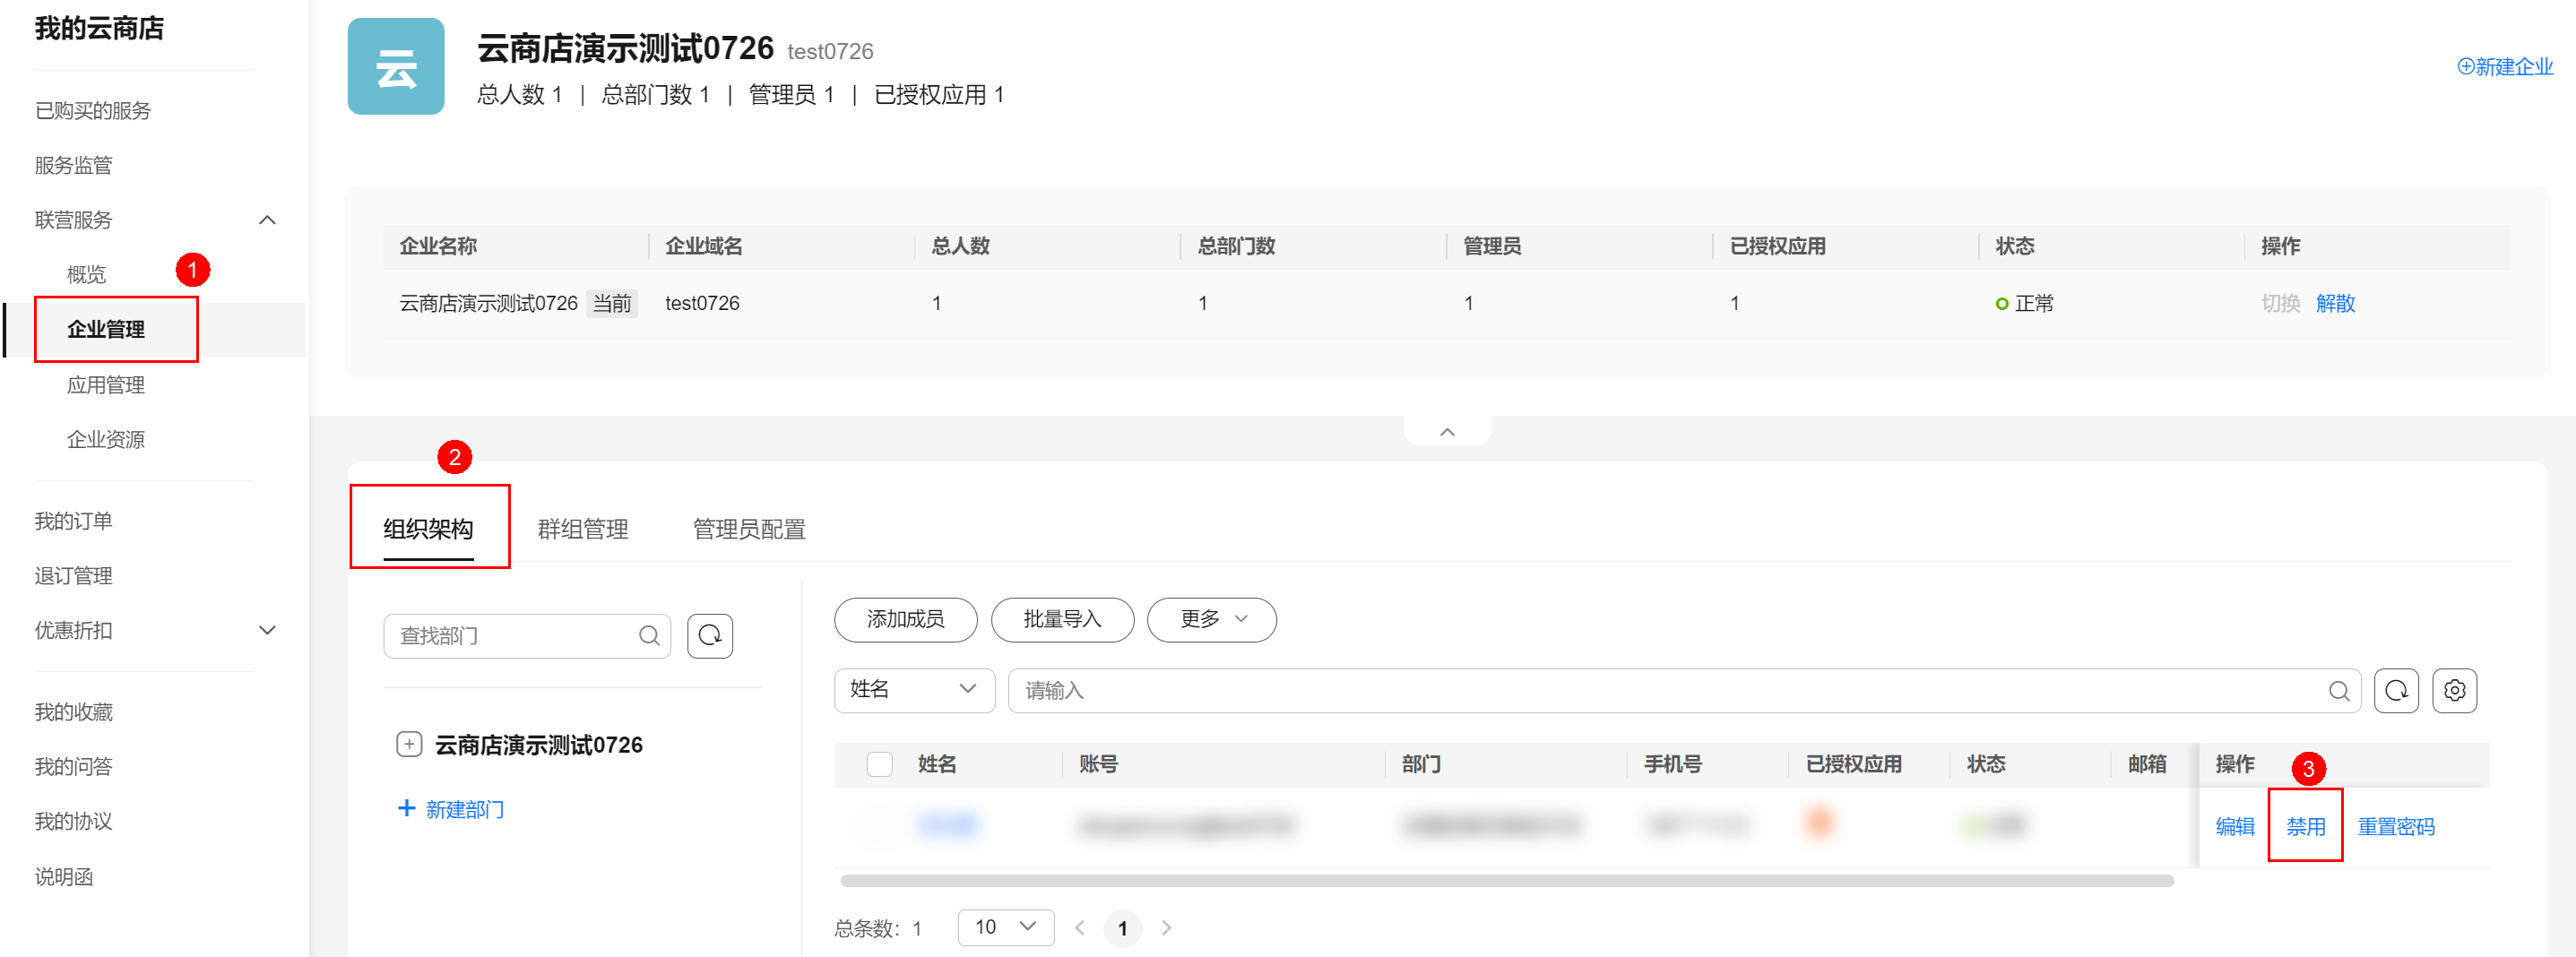Go to next page arrow
Screen dimensions: 2576x957
tap(1166, 928)
